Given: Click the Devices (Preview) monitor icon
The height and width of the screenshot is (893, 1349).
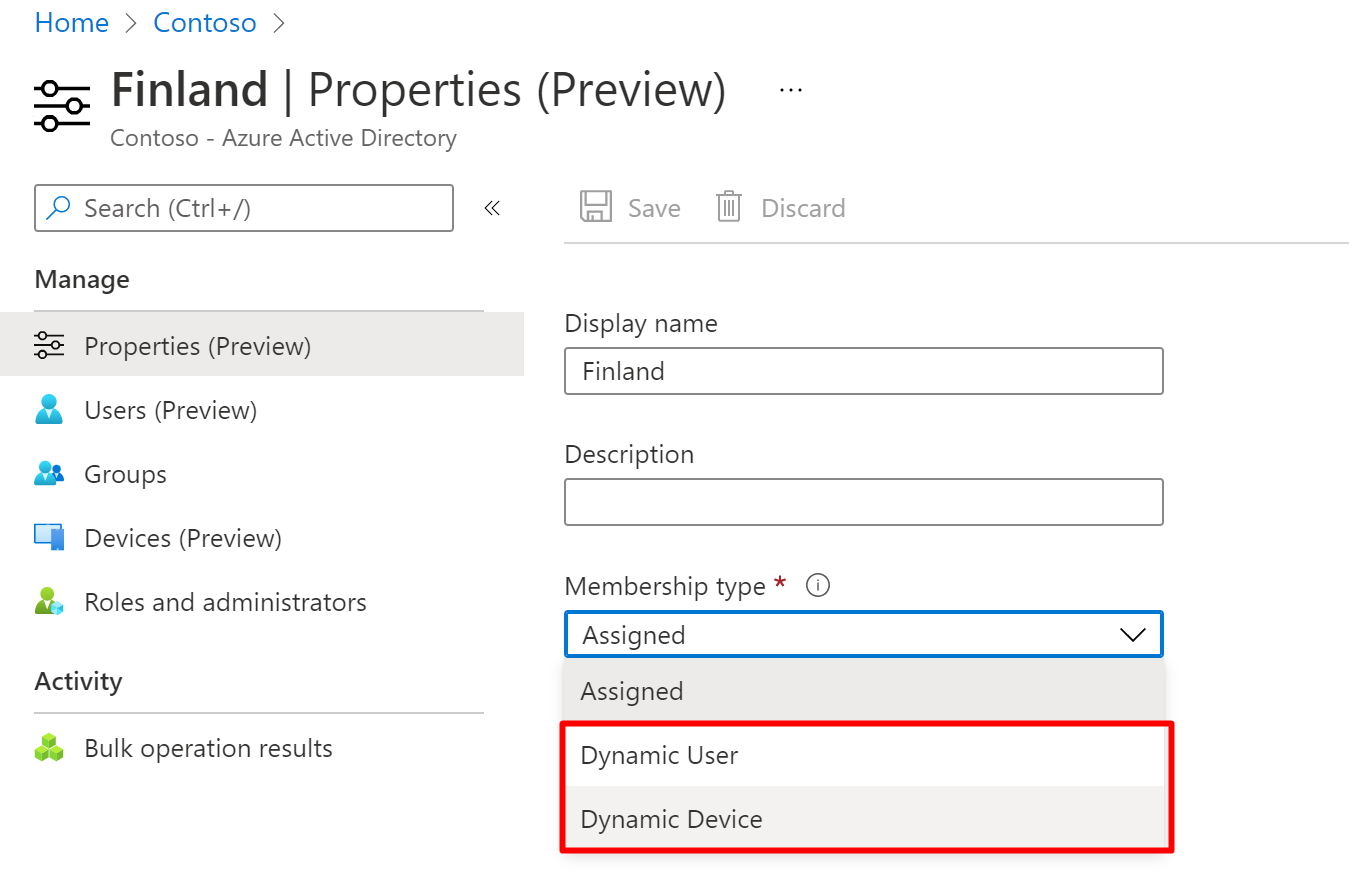Looking at the screenshot, I should click(x=48, y=538).
